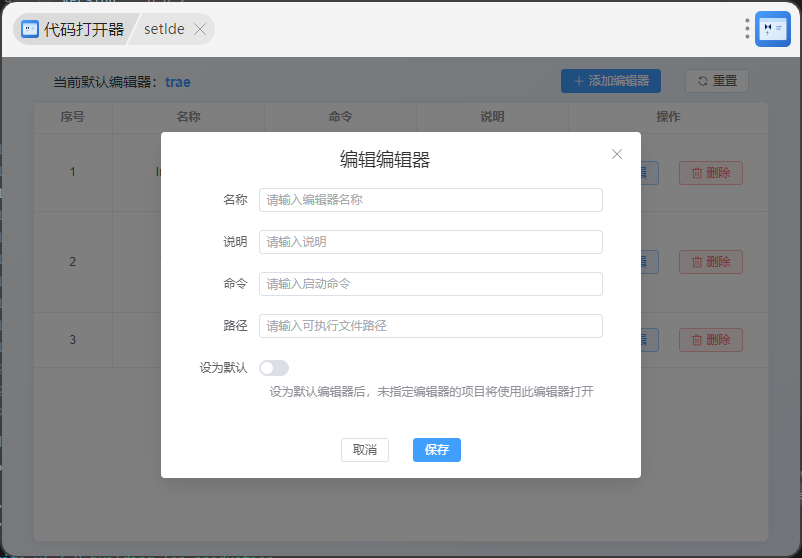
Task: Close the 编辑编辑器 dialog with X
Action: (617, 154)
